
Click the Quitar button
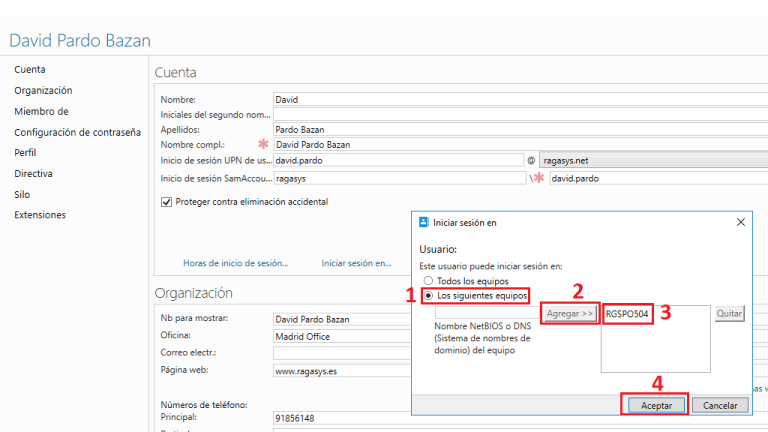pyautogui.click(x=730, y=313)
